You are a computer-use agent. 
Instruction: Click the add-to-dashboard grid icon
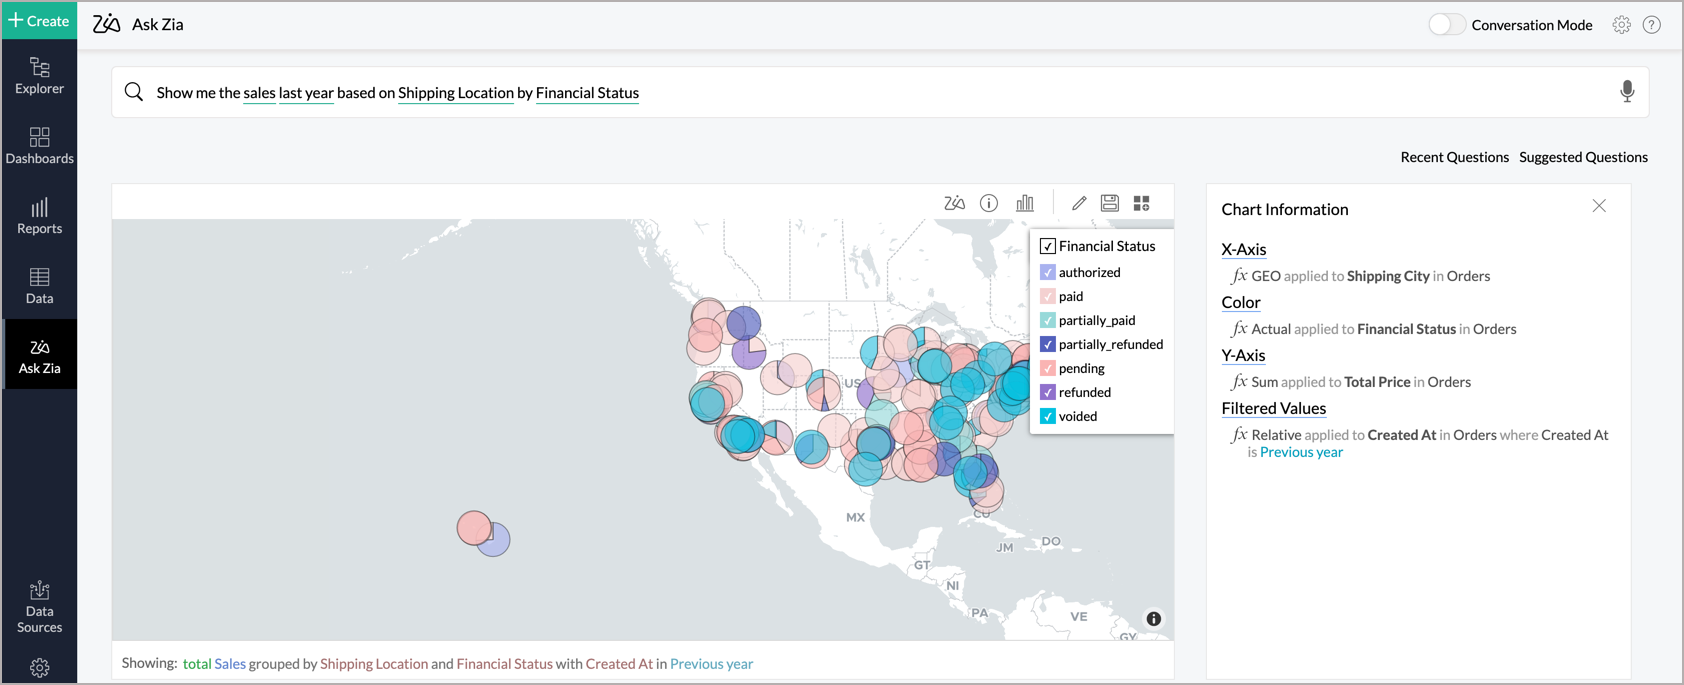(1142, 203)
